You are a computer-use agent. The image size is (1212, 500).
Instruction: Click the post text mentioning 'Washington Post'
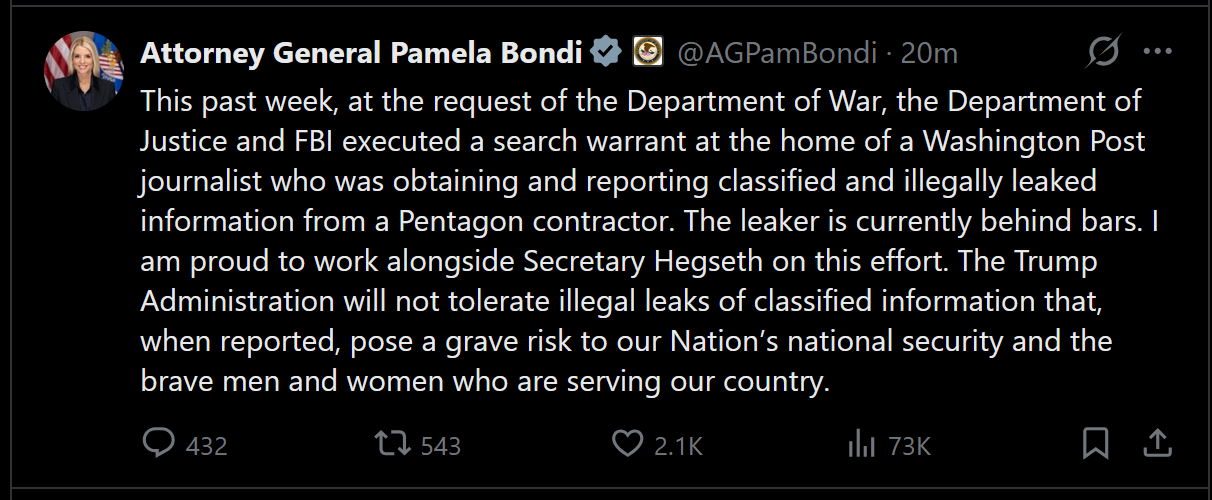coord(1034,142)
